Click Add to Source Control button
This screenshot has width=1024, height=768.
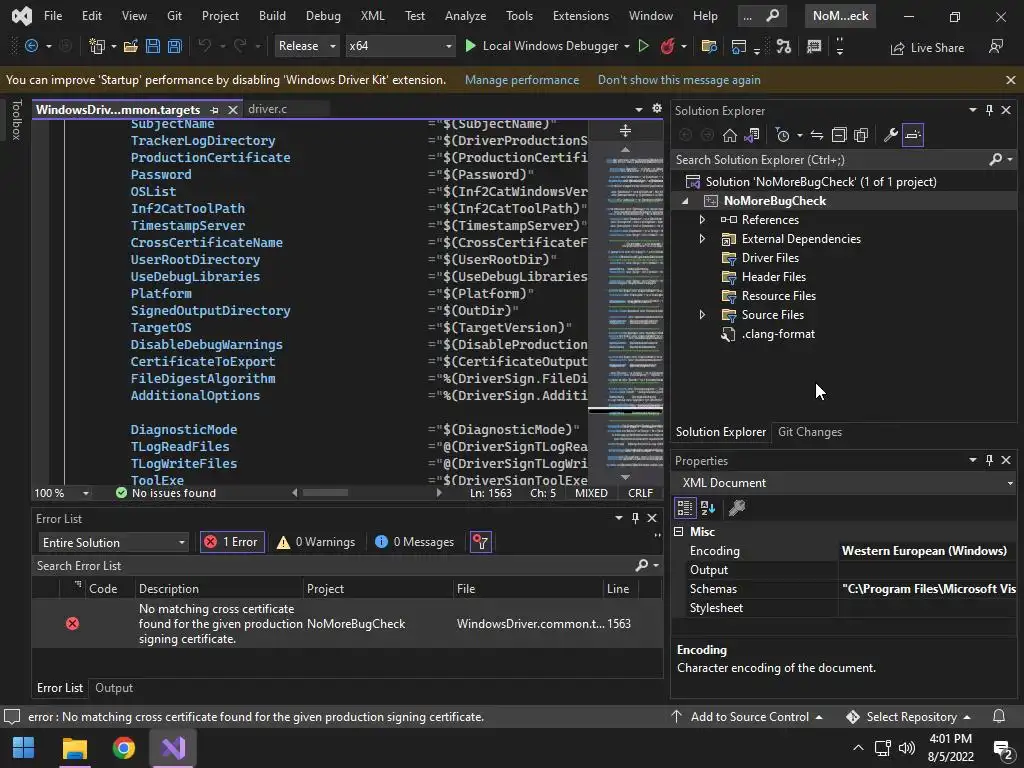coord(747,717)
